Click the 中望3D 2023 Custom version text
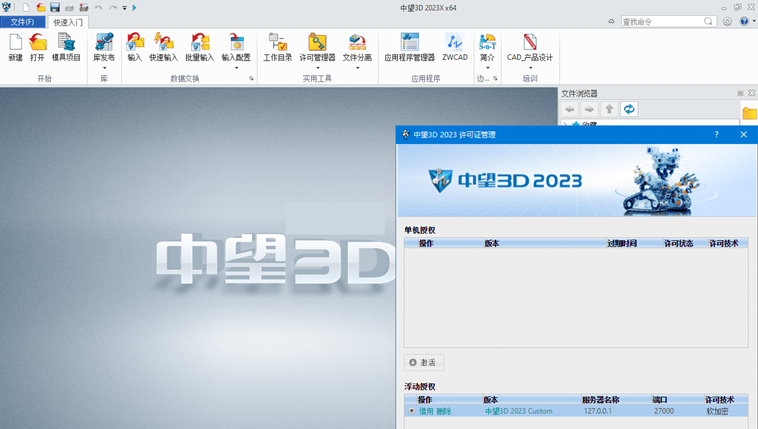Viewport: 758px width, 429px height. 519,411
